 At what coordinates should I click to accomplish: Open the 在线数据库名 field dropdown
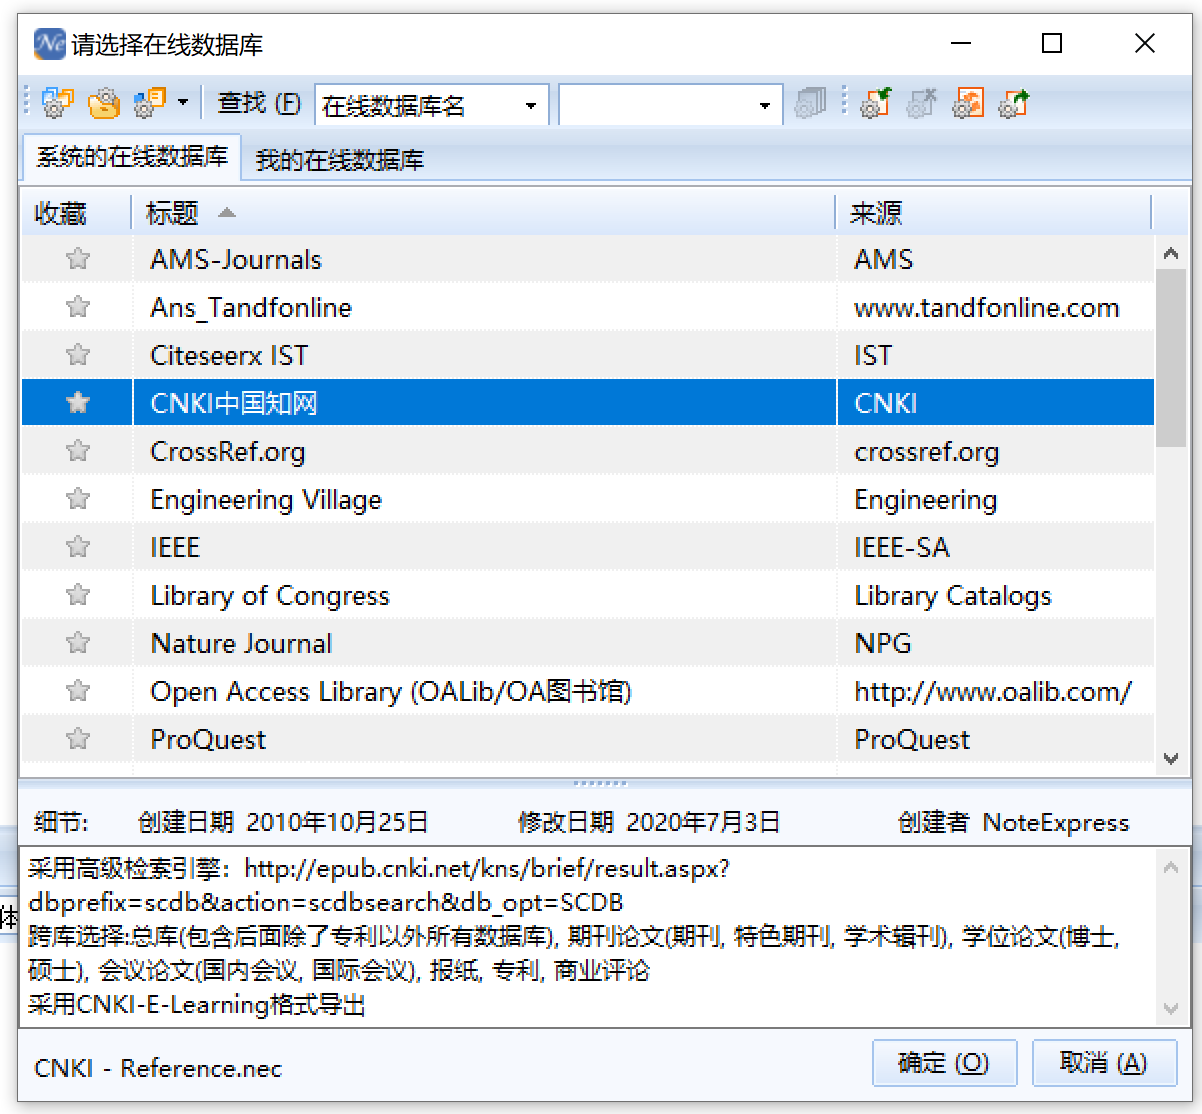point(533,104)
